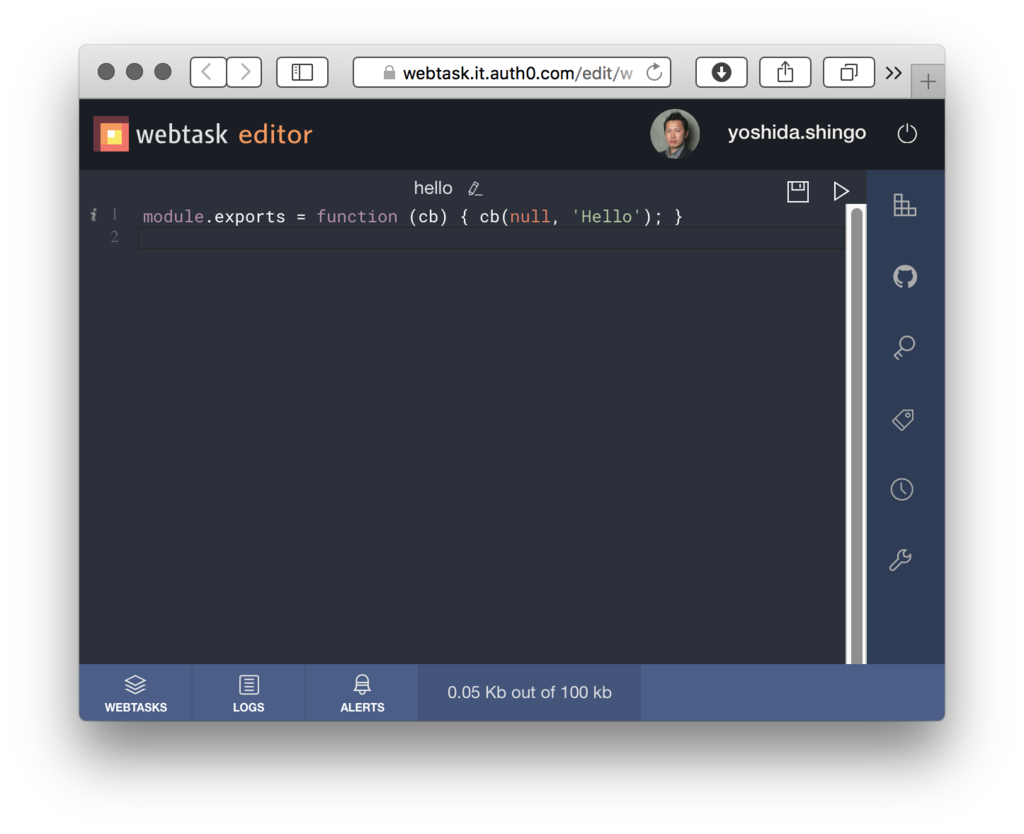Rename webtask using the pencil edit icon
The image size is (1024, 834).
(x=475, y=189)
